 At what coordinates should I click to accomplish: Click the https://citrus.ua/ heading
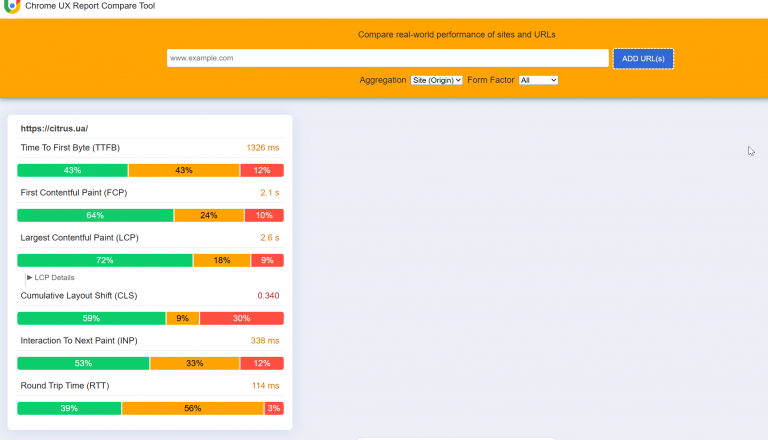[x=54, y=128]
